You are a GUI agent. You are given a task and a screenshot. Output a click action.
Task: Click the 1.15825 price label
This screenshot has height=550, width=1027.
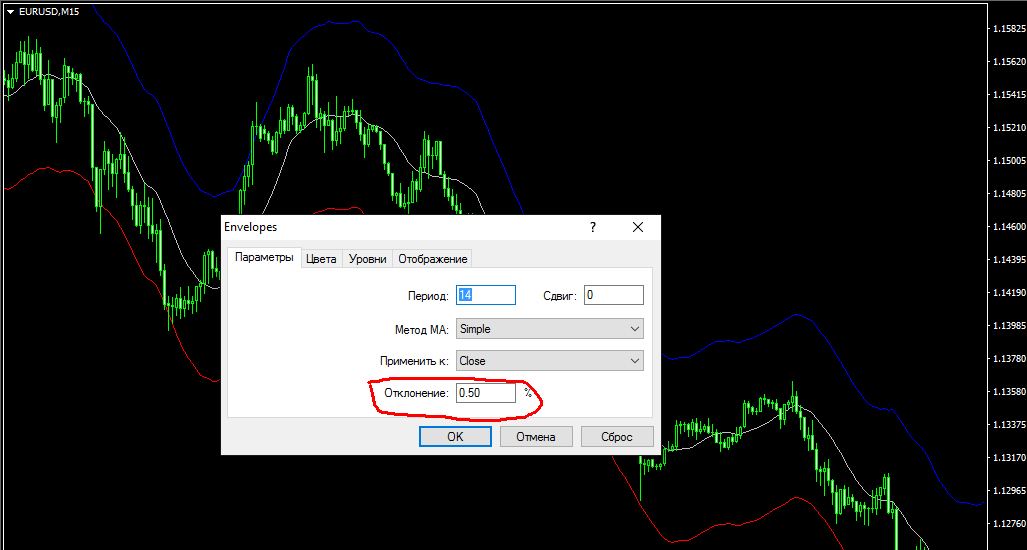1008,29
